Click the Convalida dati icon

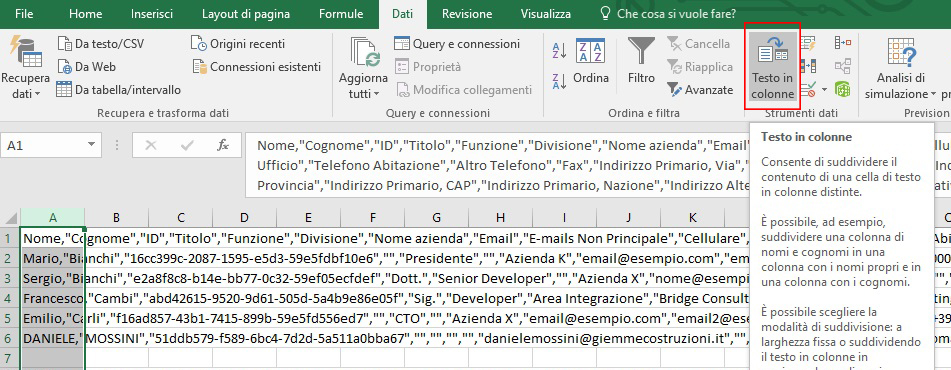pos(808,90)
